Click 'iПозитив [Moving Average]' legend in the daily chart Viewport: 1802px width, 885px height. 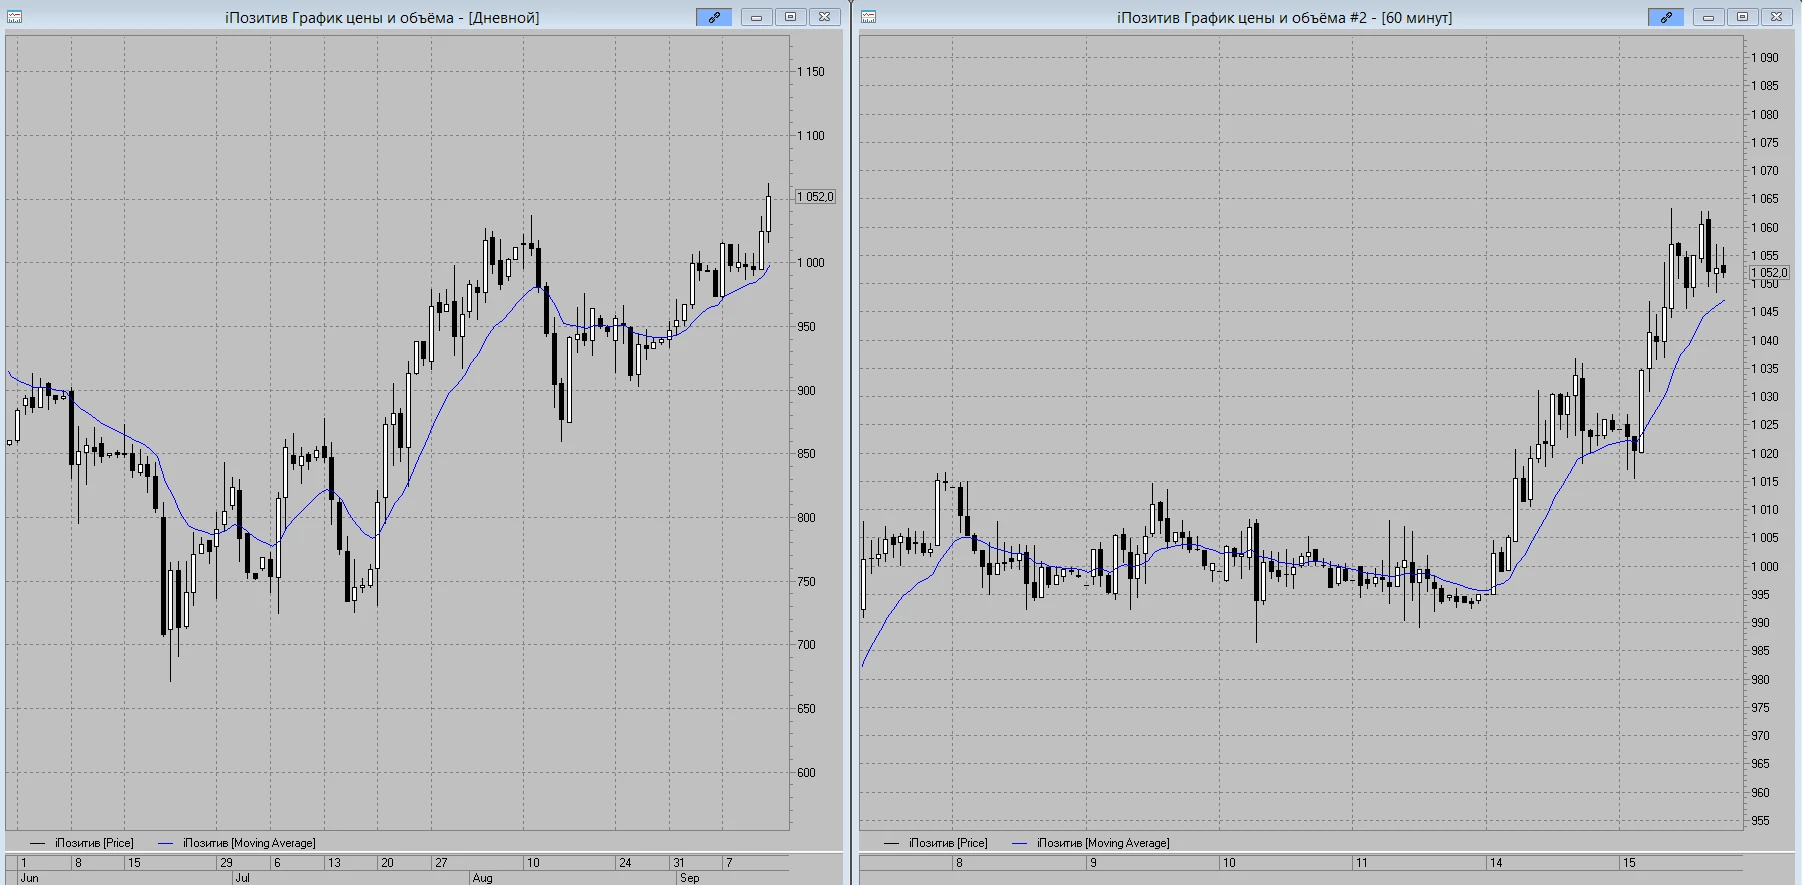(249, 843)
